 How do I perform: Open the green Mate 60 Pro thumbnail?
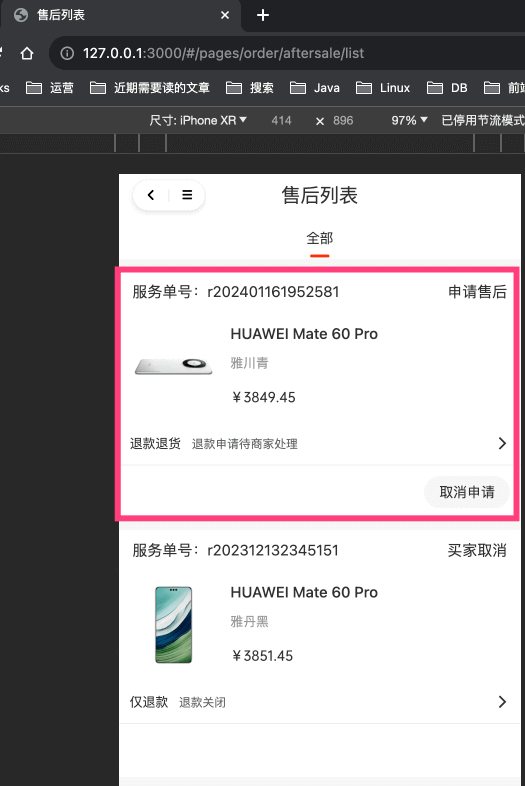(x=173, y=625)
